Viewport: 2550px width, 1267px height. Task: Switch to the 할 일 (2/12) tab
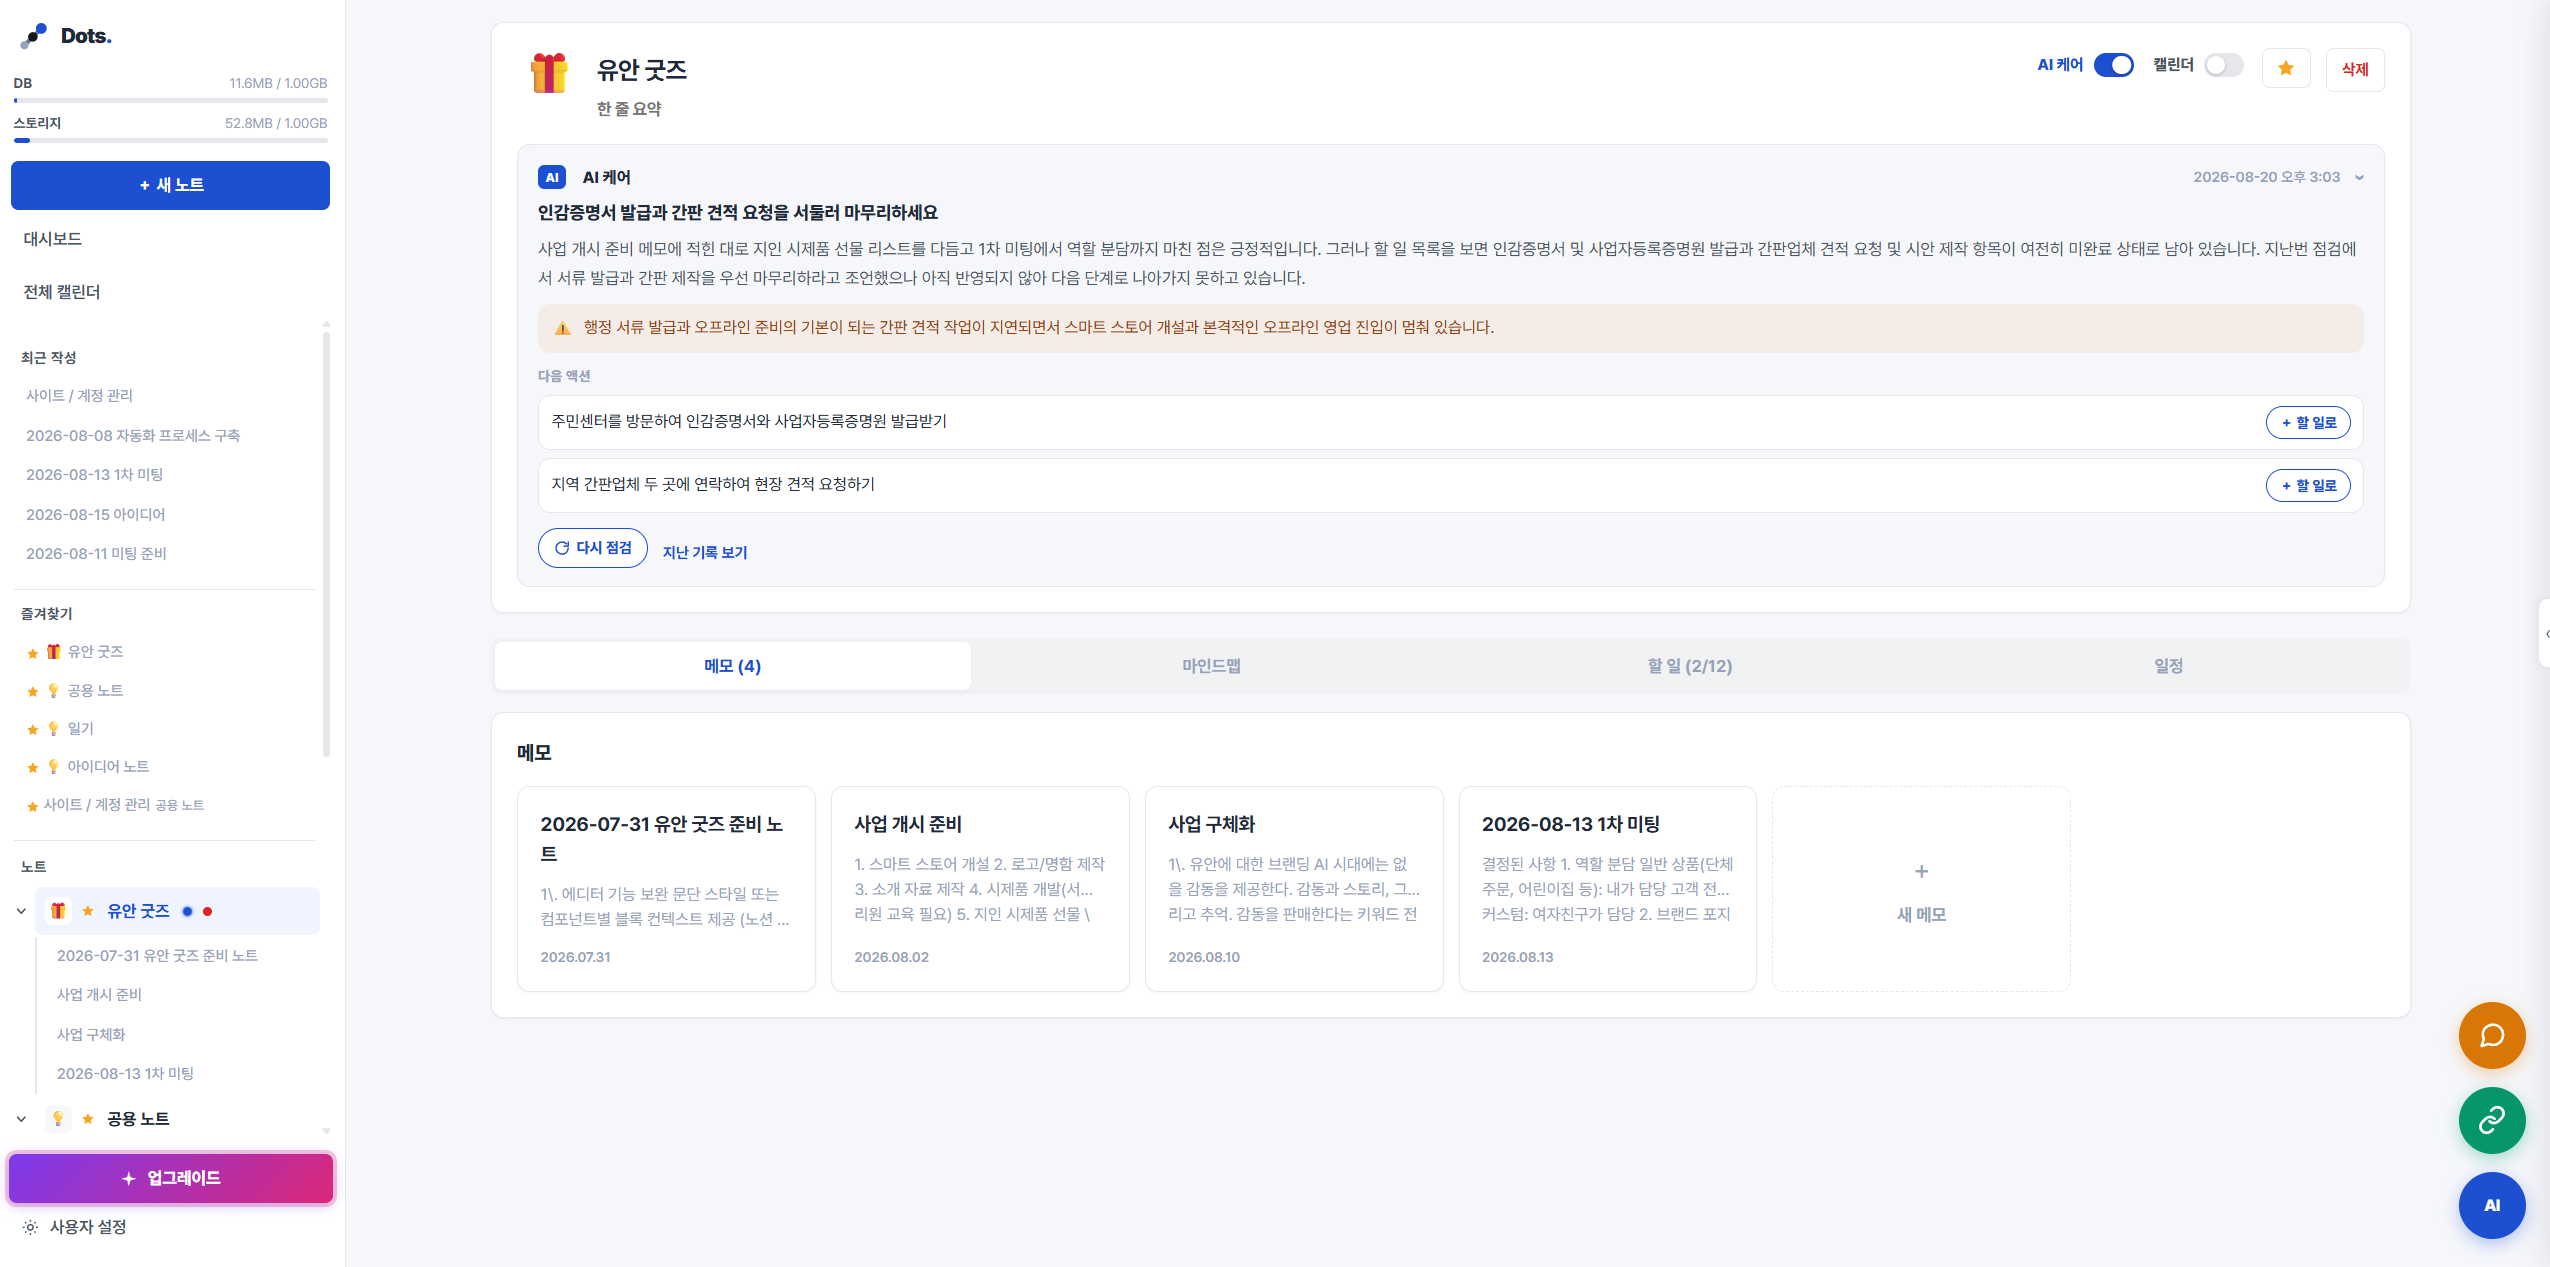[x=1689, y=666]
